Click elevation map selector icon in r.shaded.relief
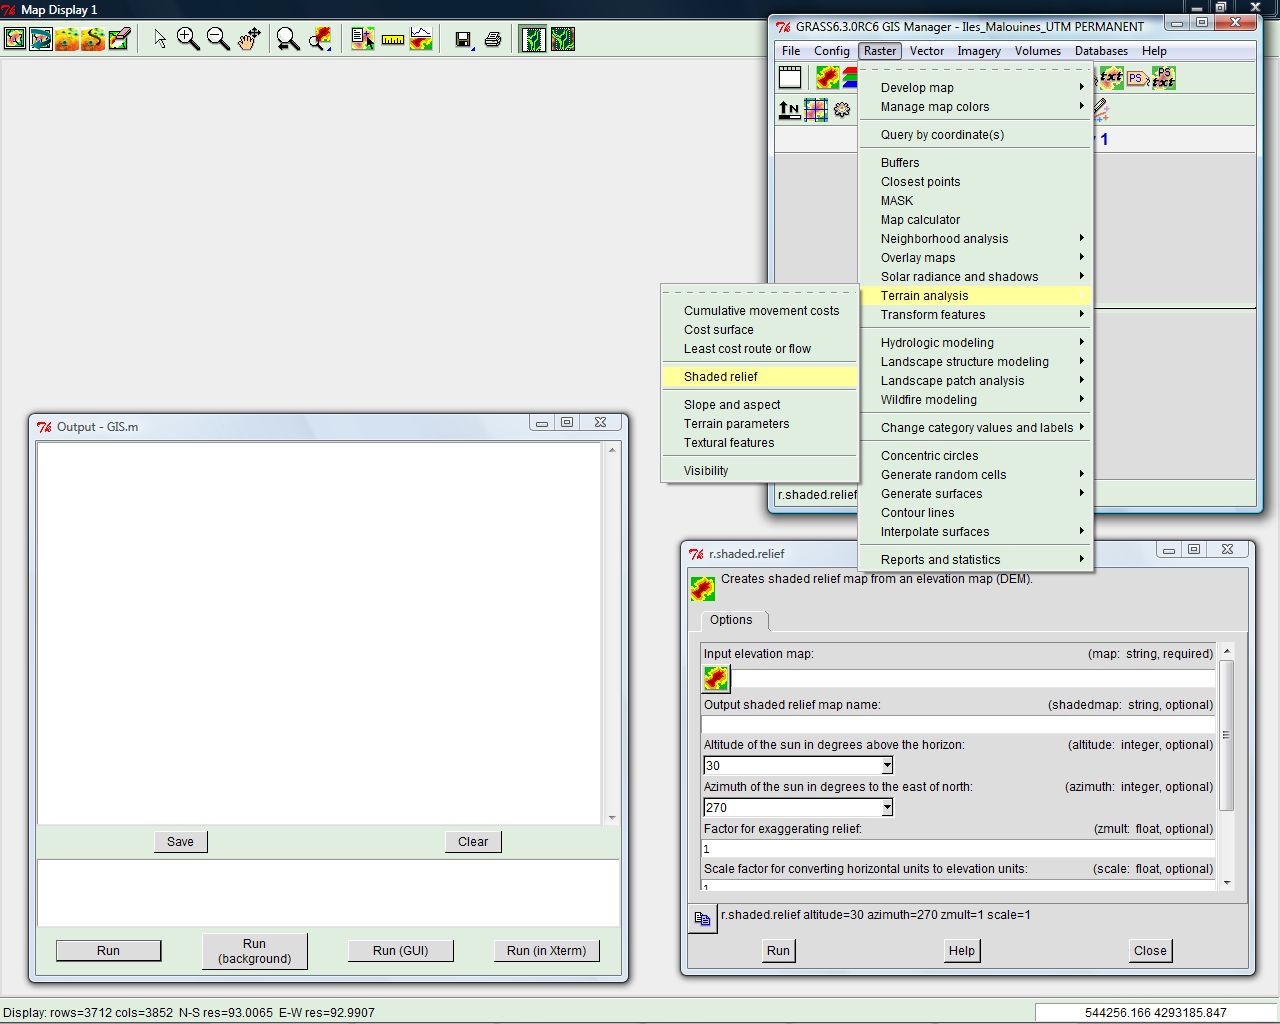The image size is (1280, 1024). tap(716, 679)
